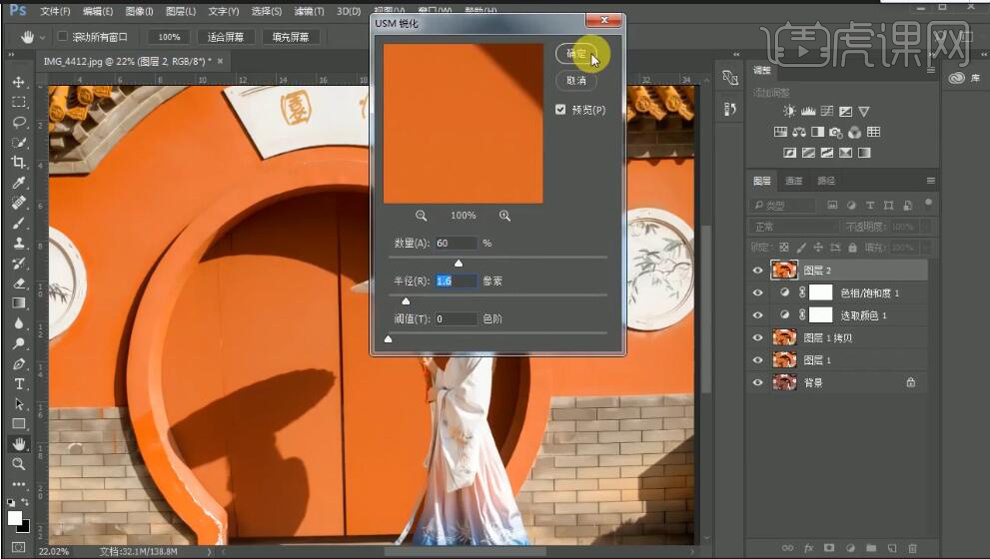The image size is (990, 559).
Task: Select the Eraser tool
Action: tap(18, 283)
